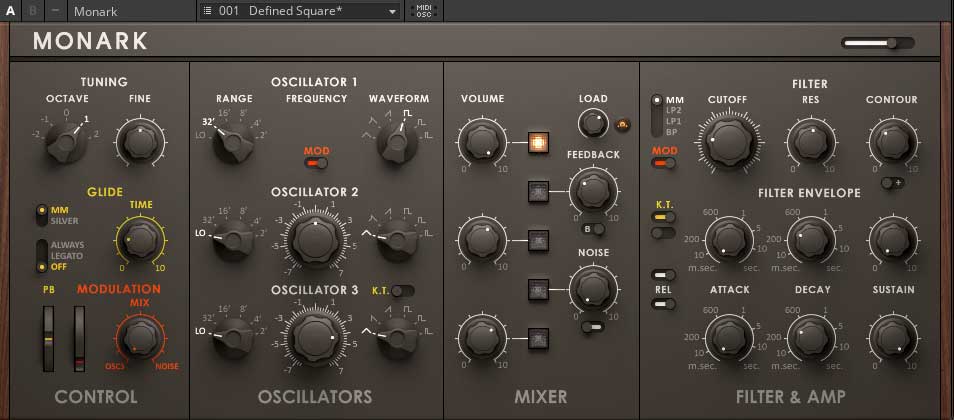Click the modulation wheel next to PB
Viewport: 954px width, 420px height.
pos(80,338)
